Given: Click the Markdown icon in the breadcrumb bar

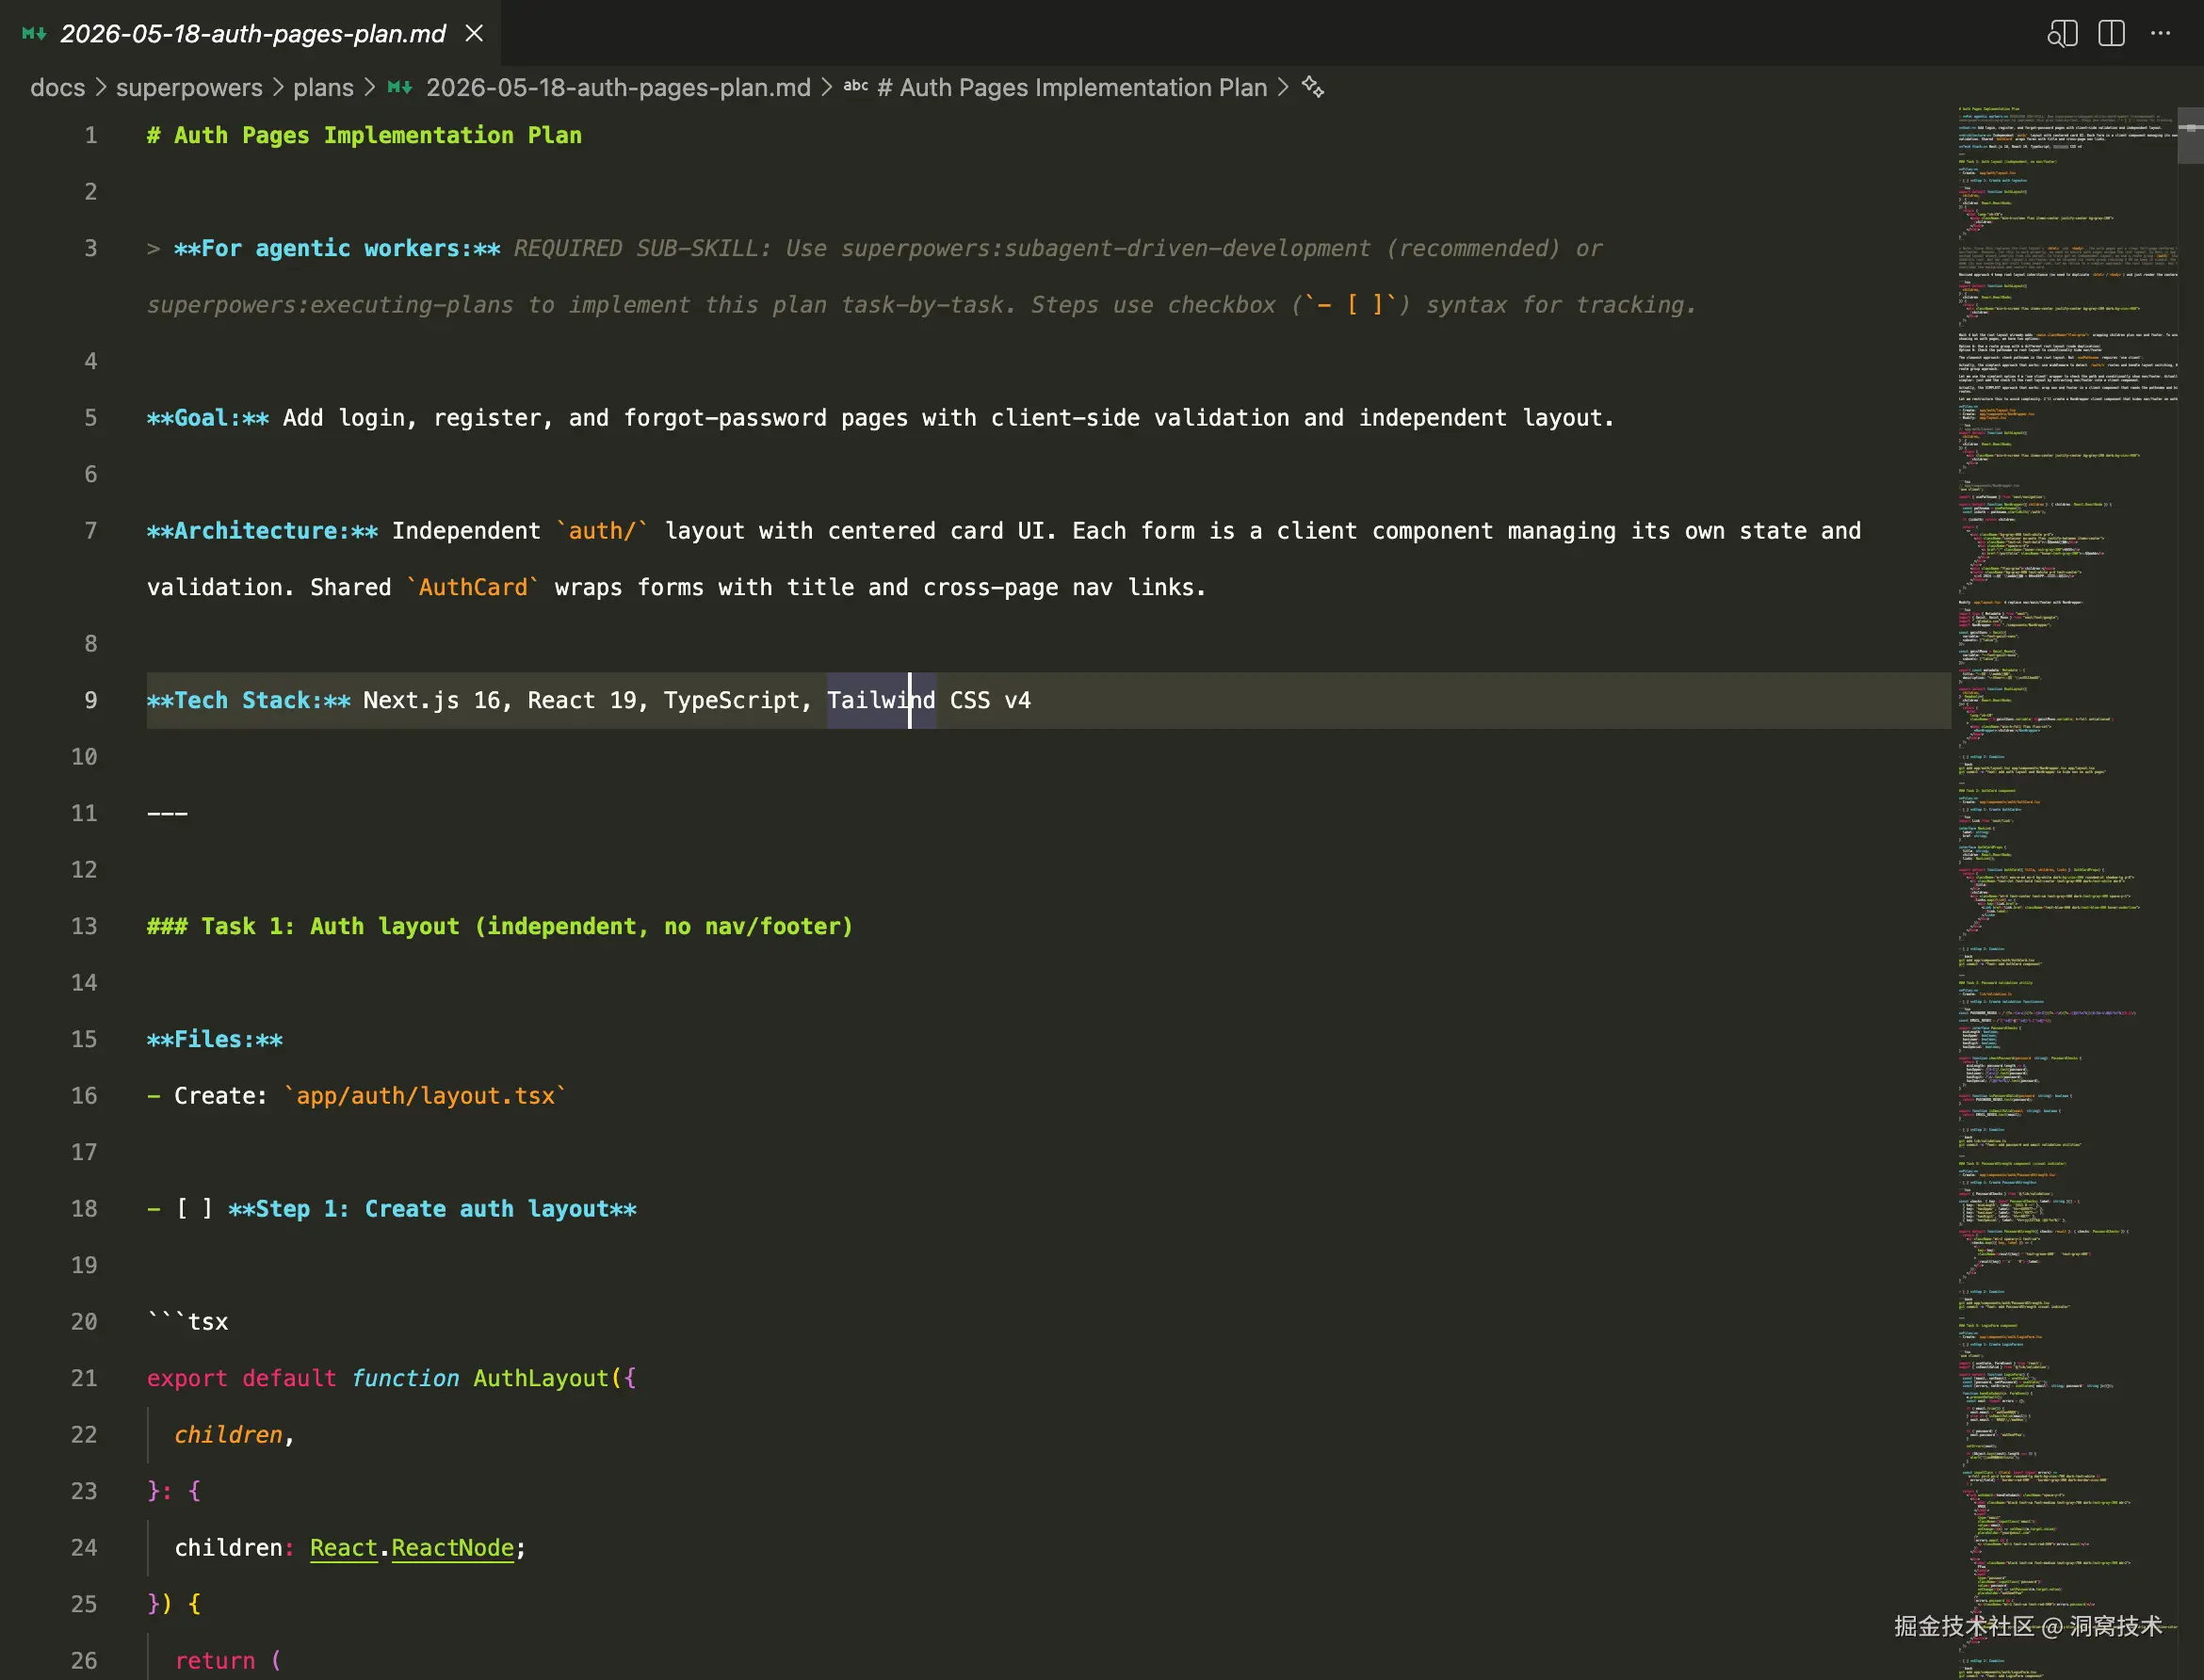Looking at the screenshot, I should click(x=400, y=87).
